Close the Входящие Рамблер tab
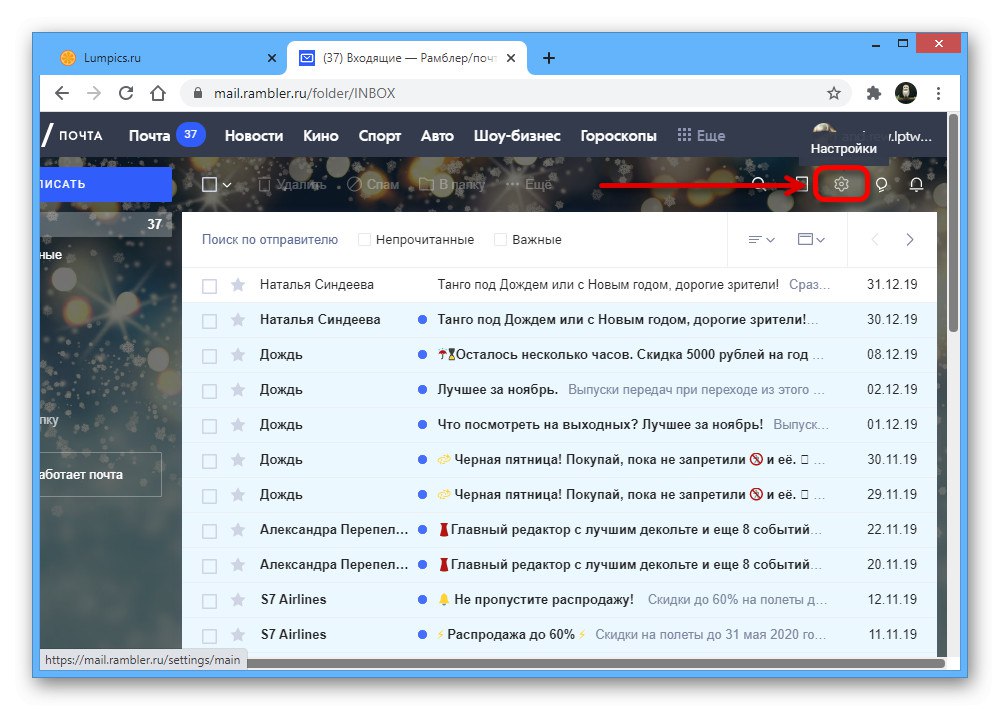This screenshot has height=710, width=1000. (511, 58)
